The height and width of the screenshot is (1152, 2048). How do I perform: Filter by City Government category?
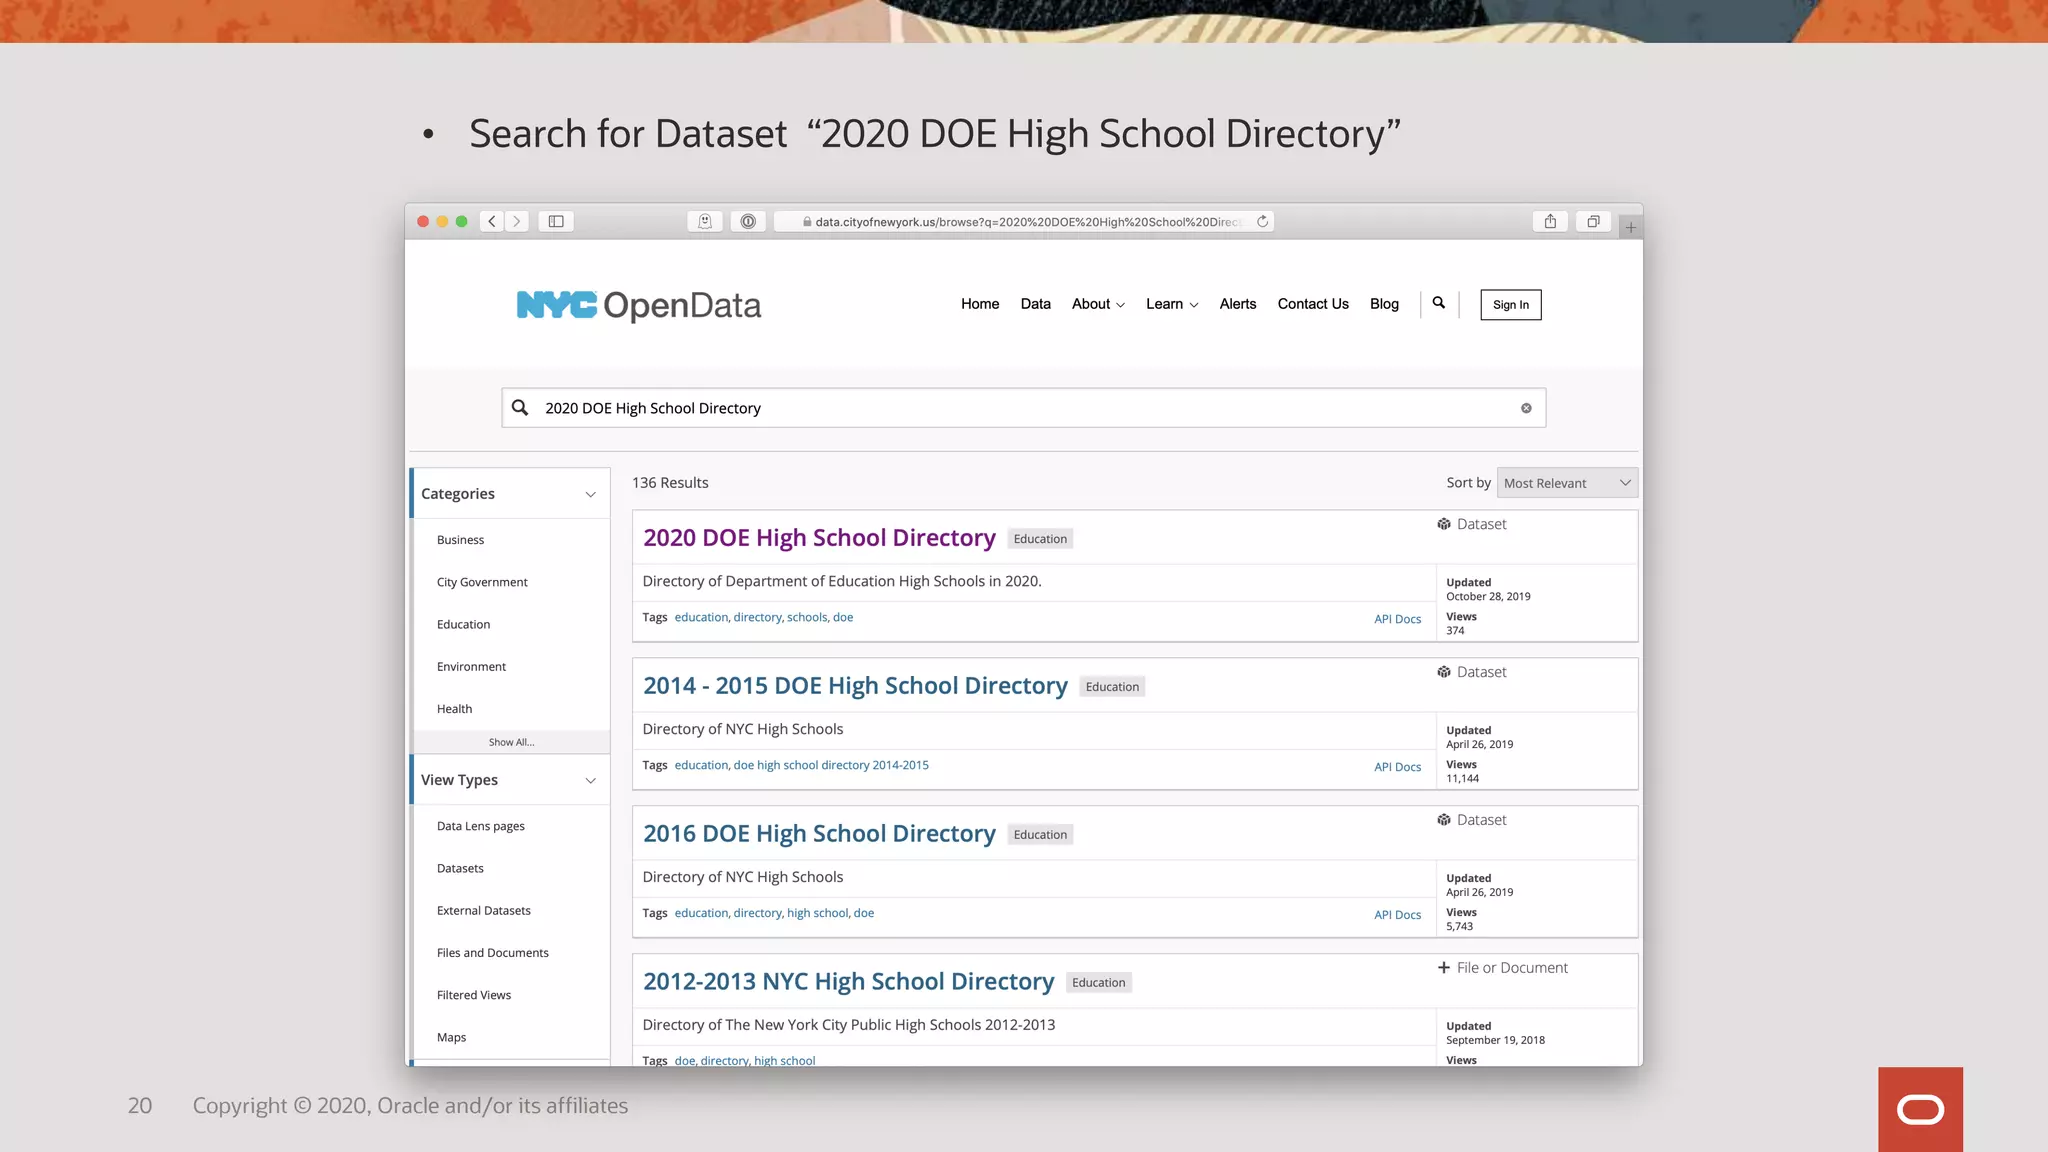point(482,582)
